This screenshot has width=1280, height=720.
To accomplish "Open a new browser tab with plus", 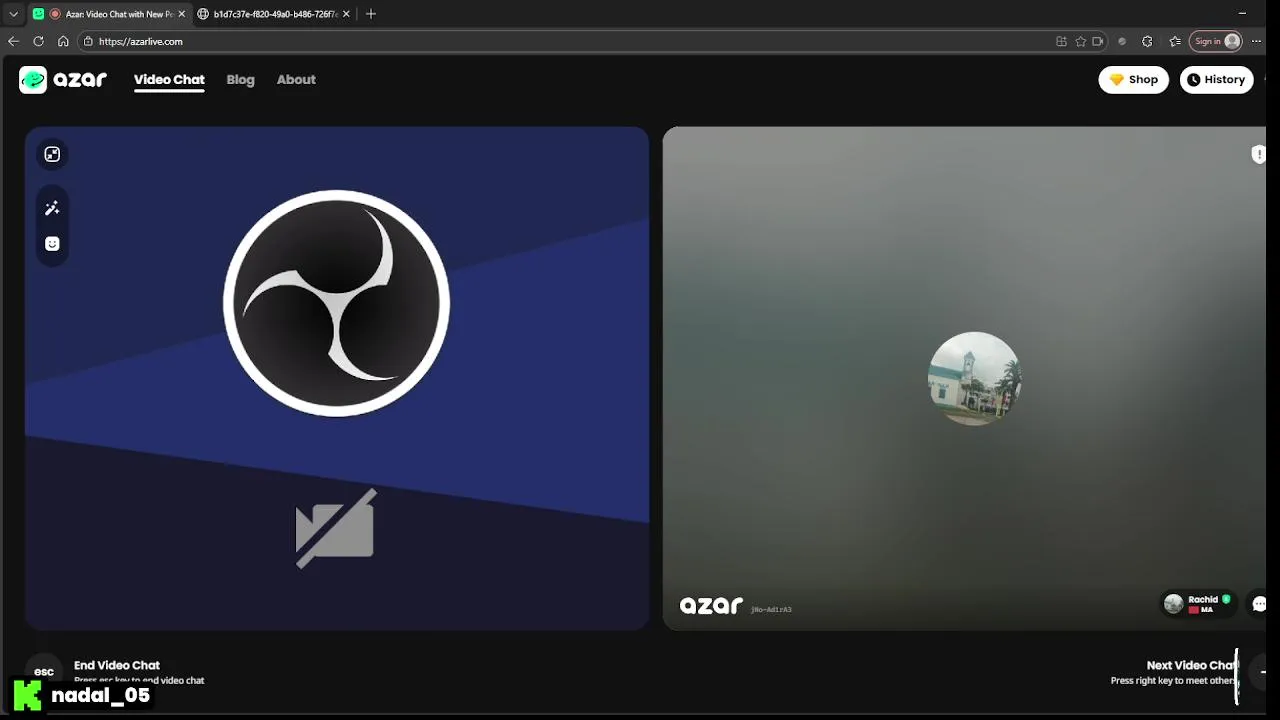I will point(371,14).
